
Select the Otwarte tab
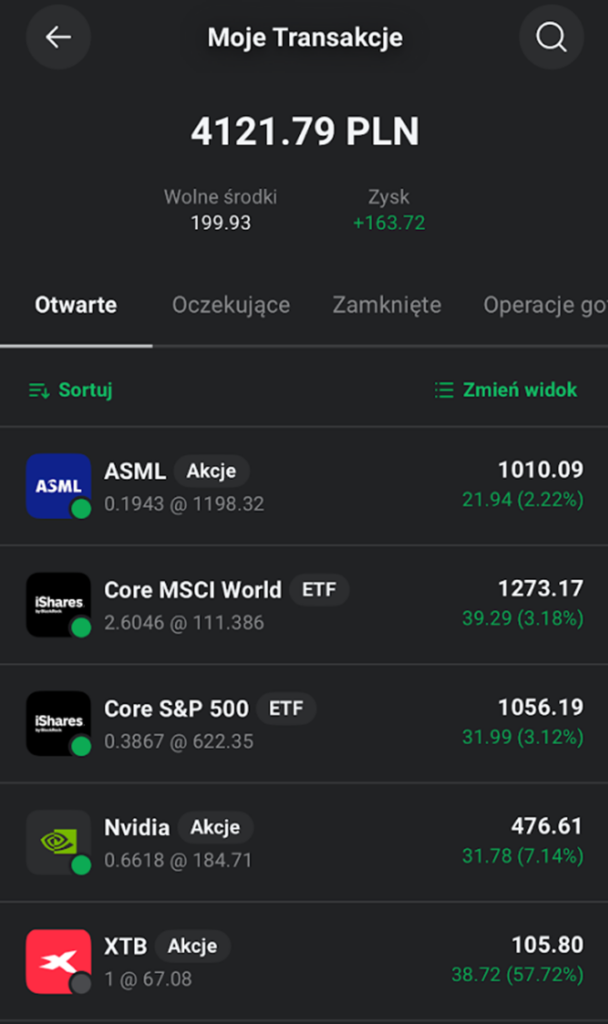pyautogui.click(x=76, y=305)
